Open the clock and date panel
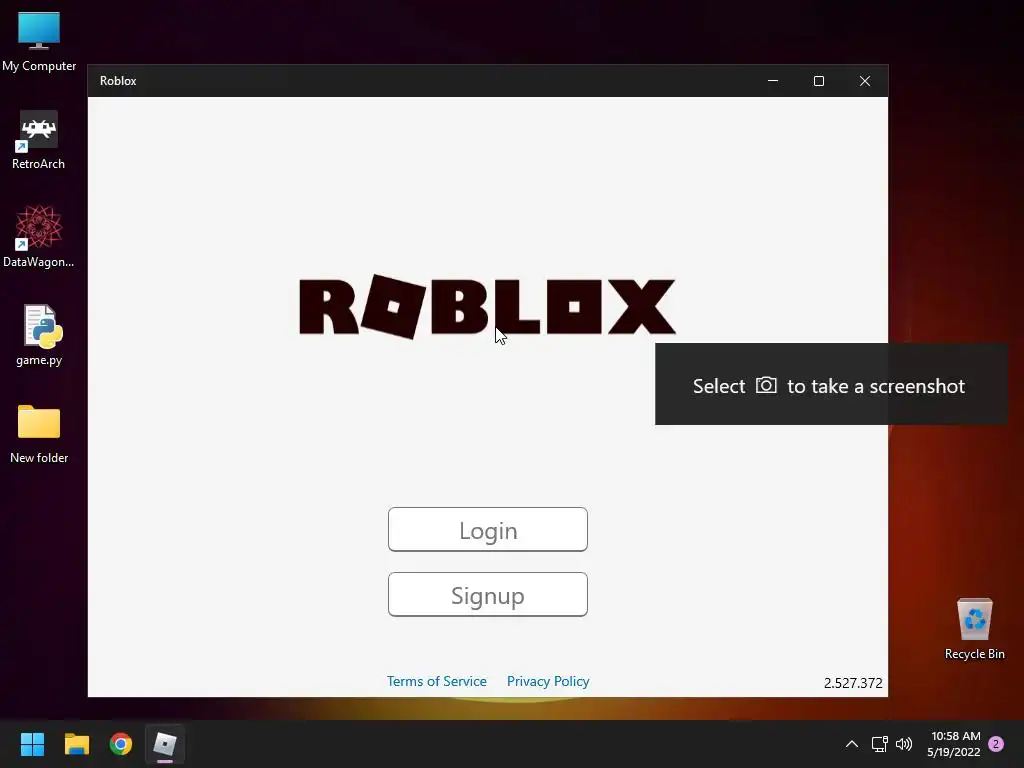The height and width of the screenshot is (768, 1024). (953, 744)
